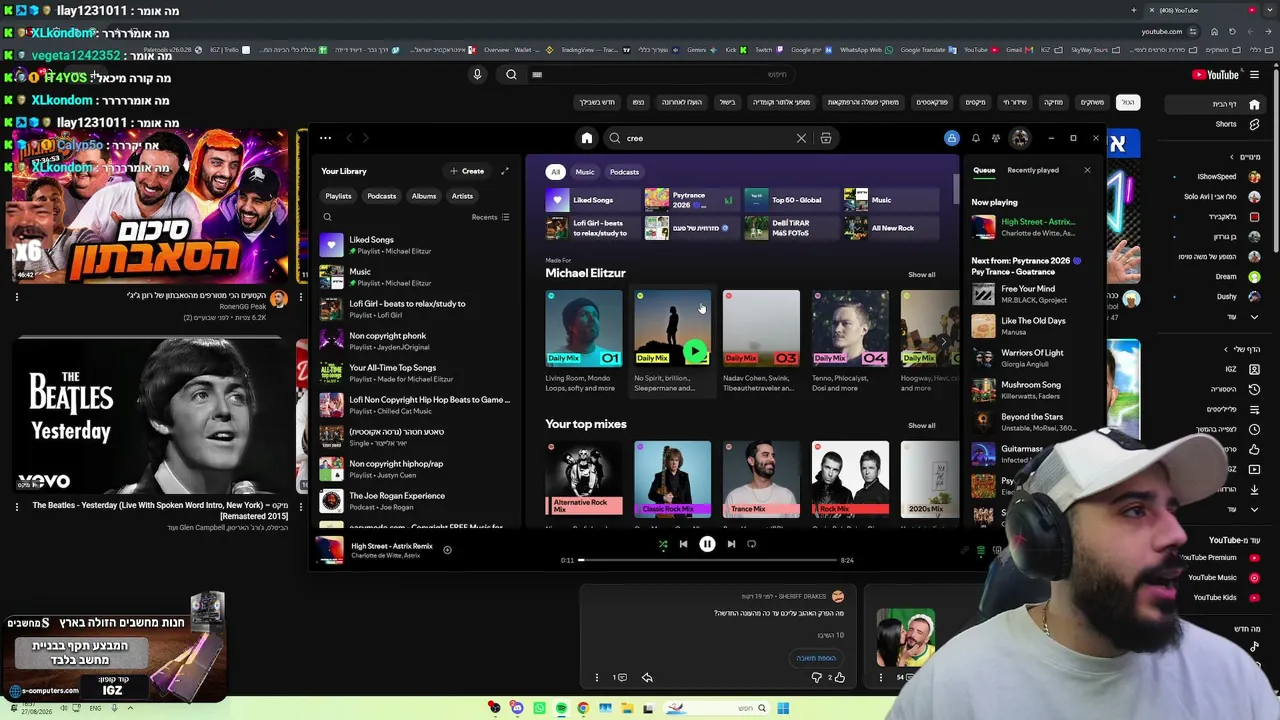Clear the Spotify search field text
The image size is (1280, 720).
click(x=801, y=138)
